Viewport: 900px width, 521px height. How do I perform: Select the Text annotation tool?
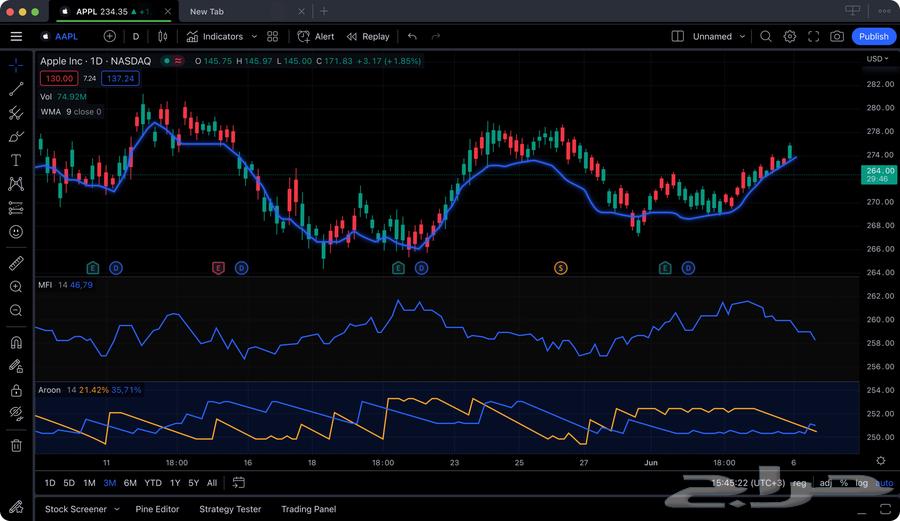[x=16, y=160]
